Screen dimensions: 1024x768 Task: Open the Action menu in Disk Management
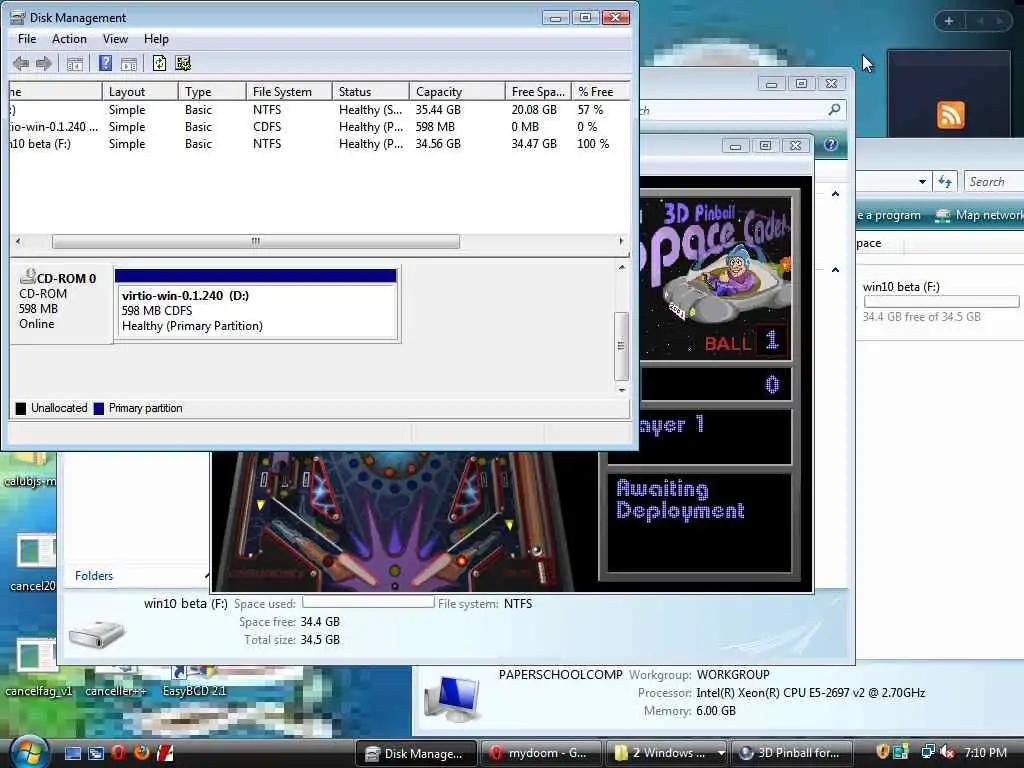[x=69, y=39]
